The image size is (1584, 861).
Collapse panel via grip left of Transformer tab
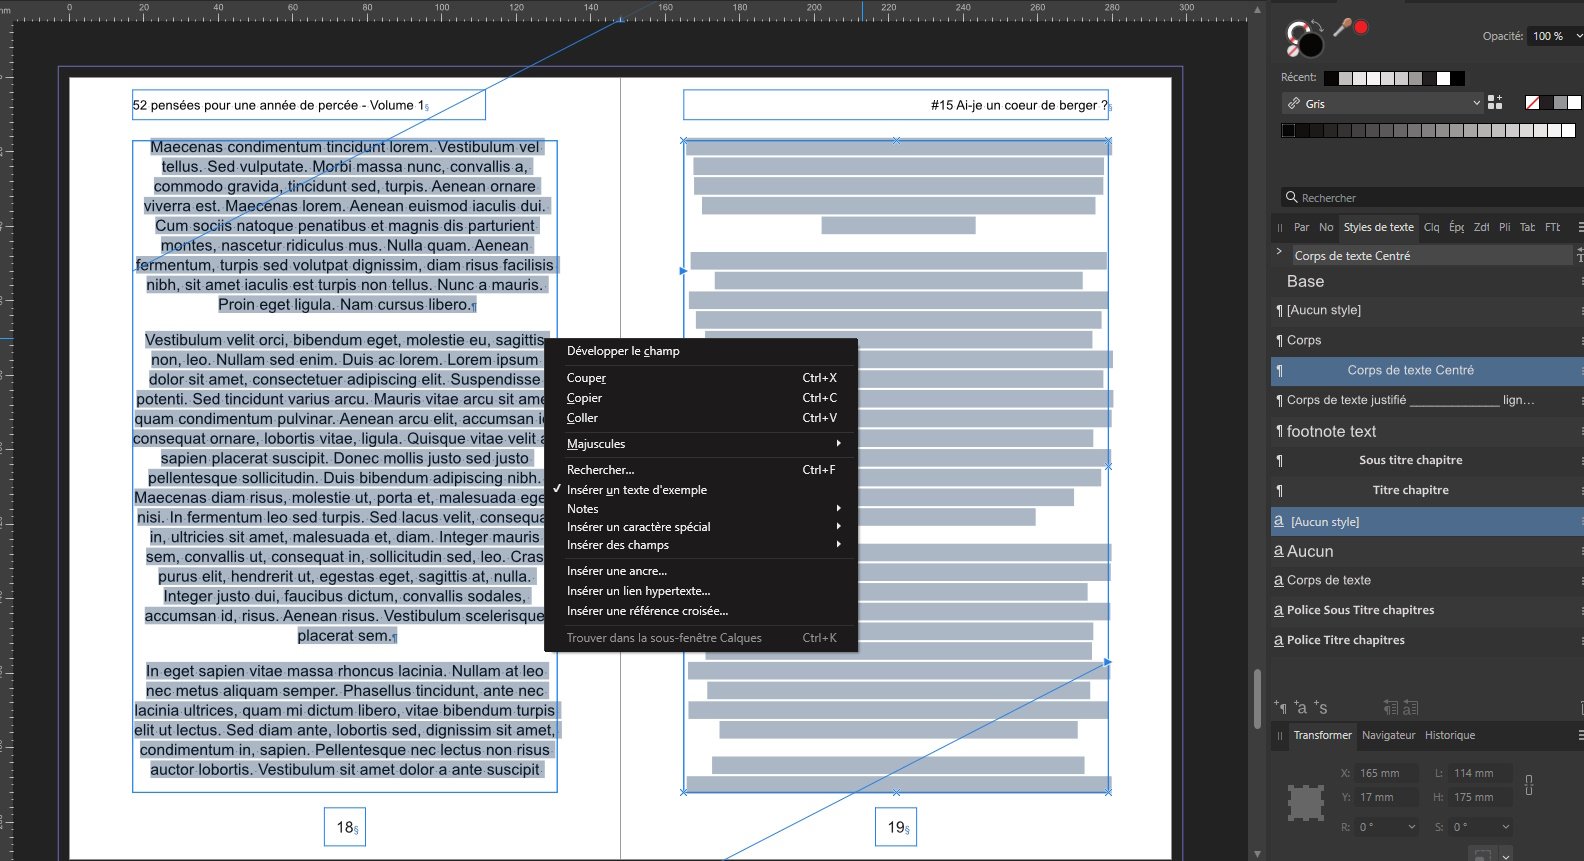click(x=1279, y=736)
